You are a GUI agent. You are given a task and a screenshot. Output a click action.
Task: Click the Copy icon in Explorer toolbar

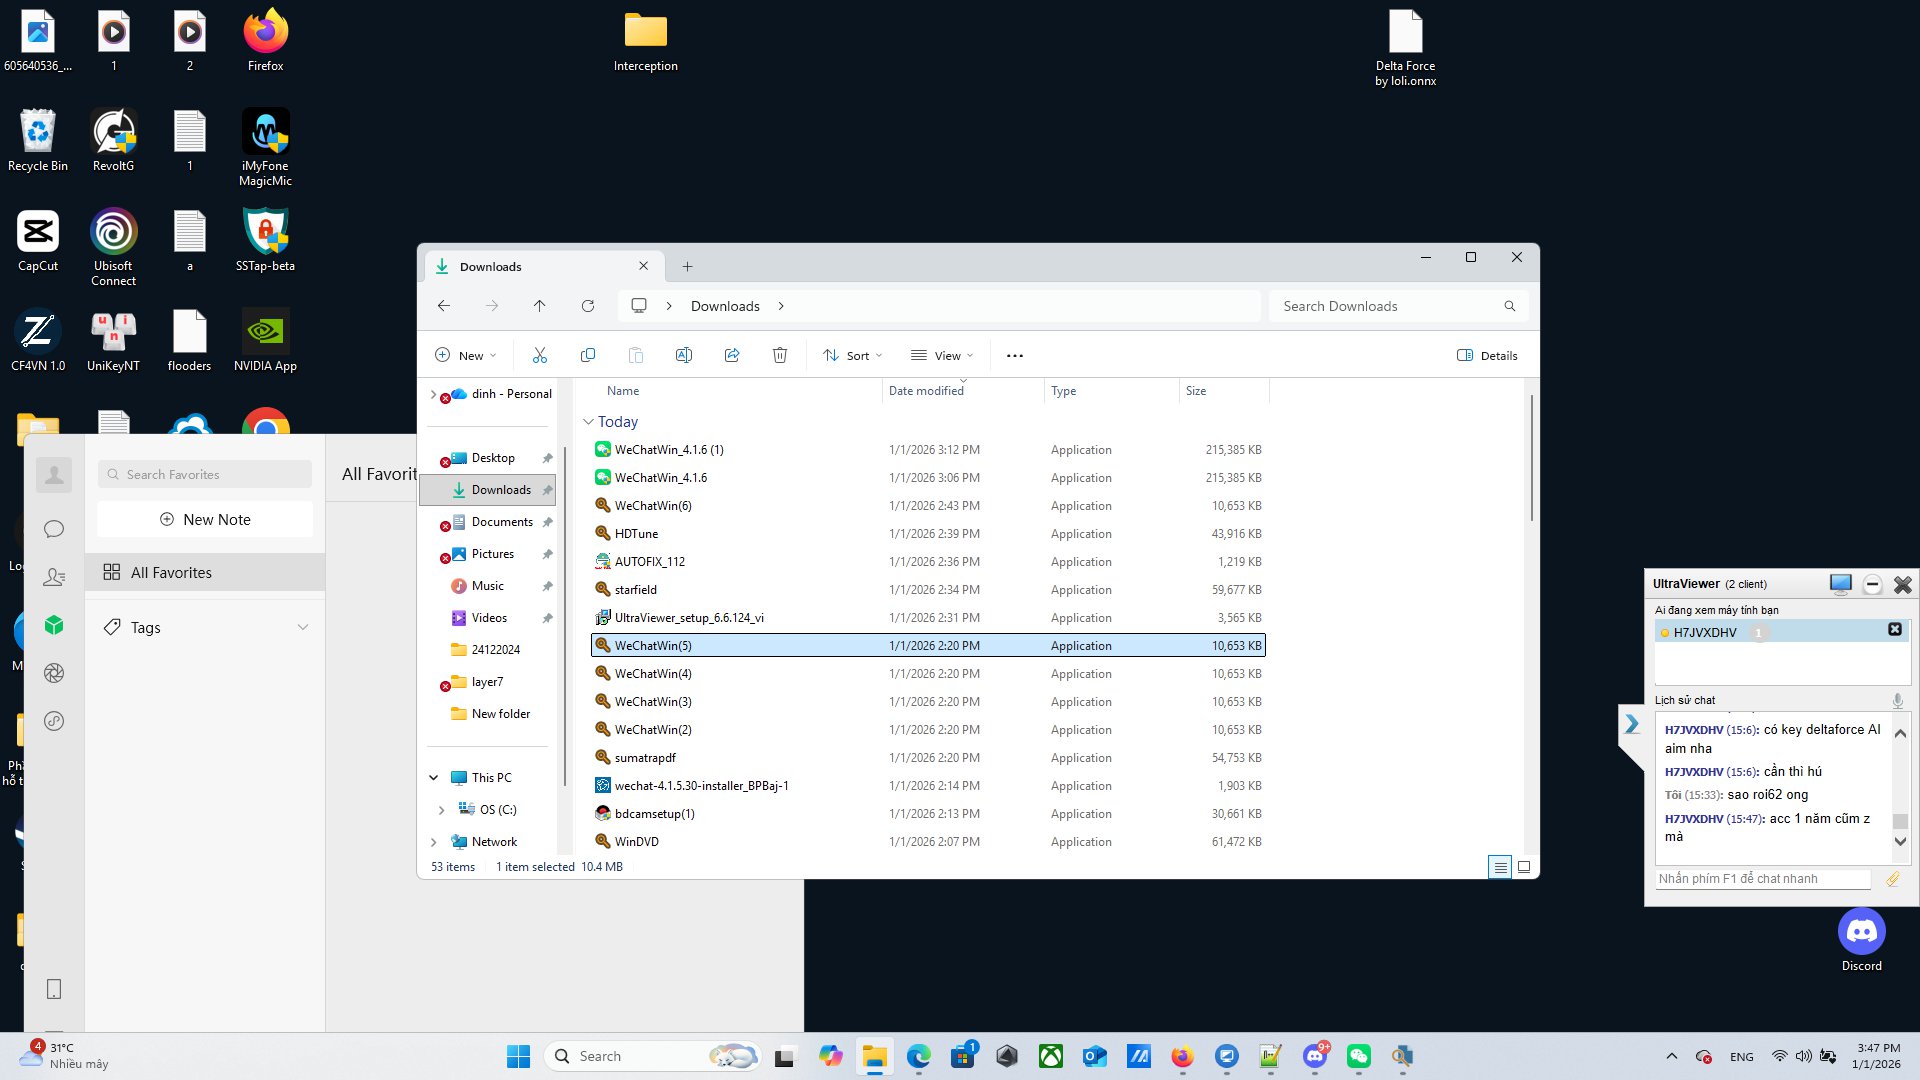588,355
